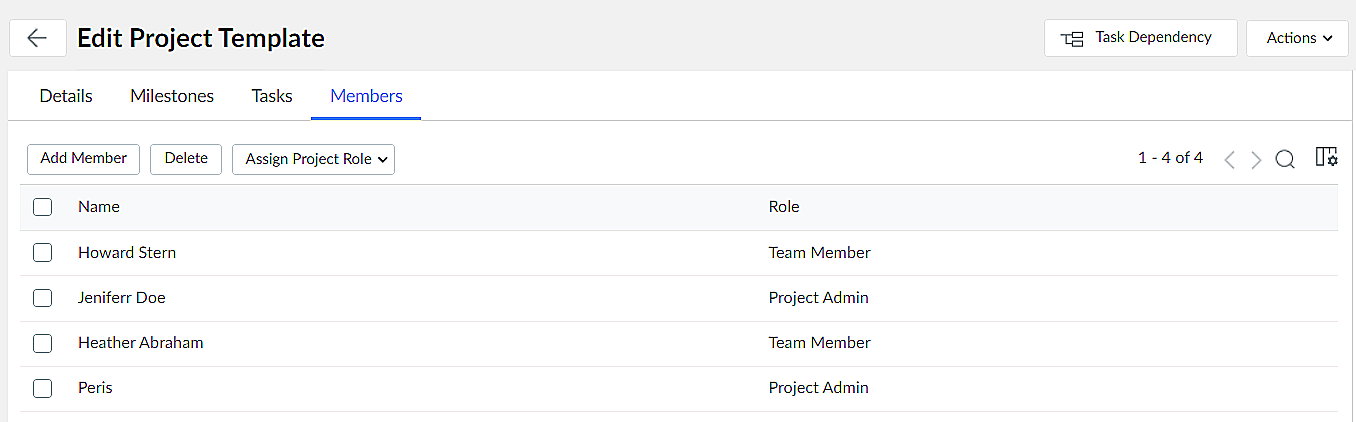Screen dimensions: 1356x422
Task: Go to previous page arrow
Action: 1230,160
